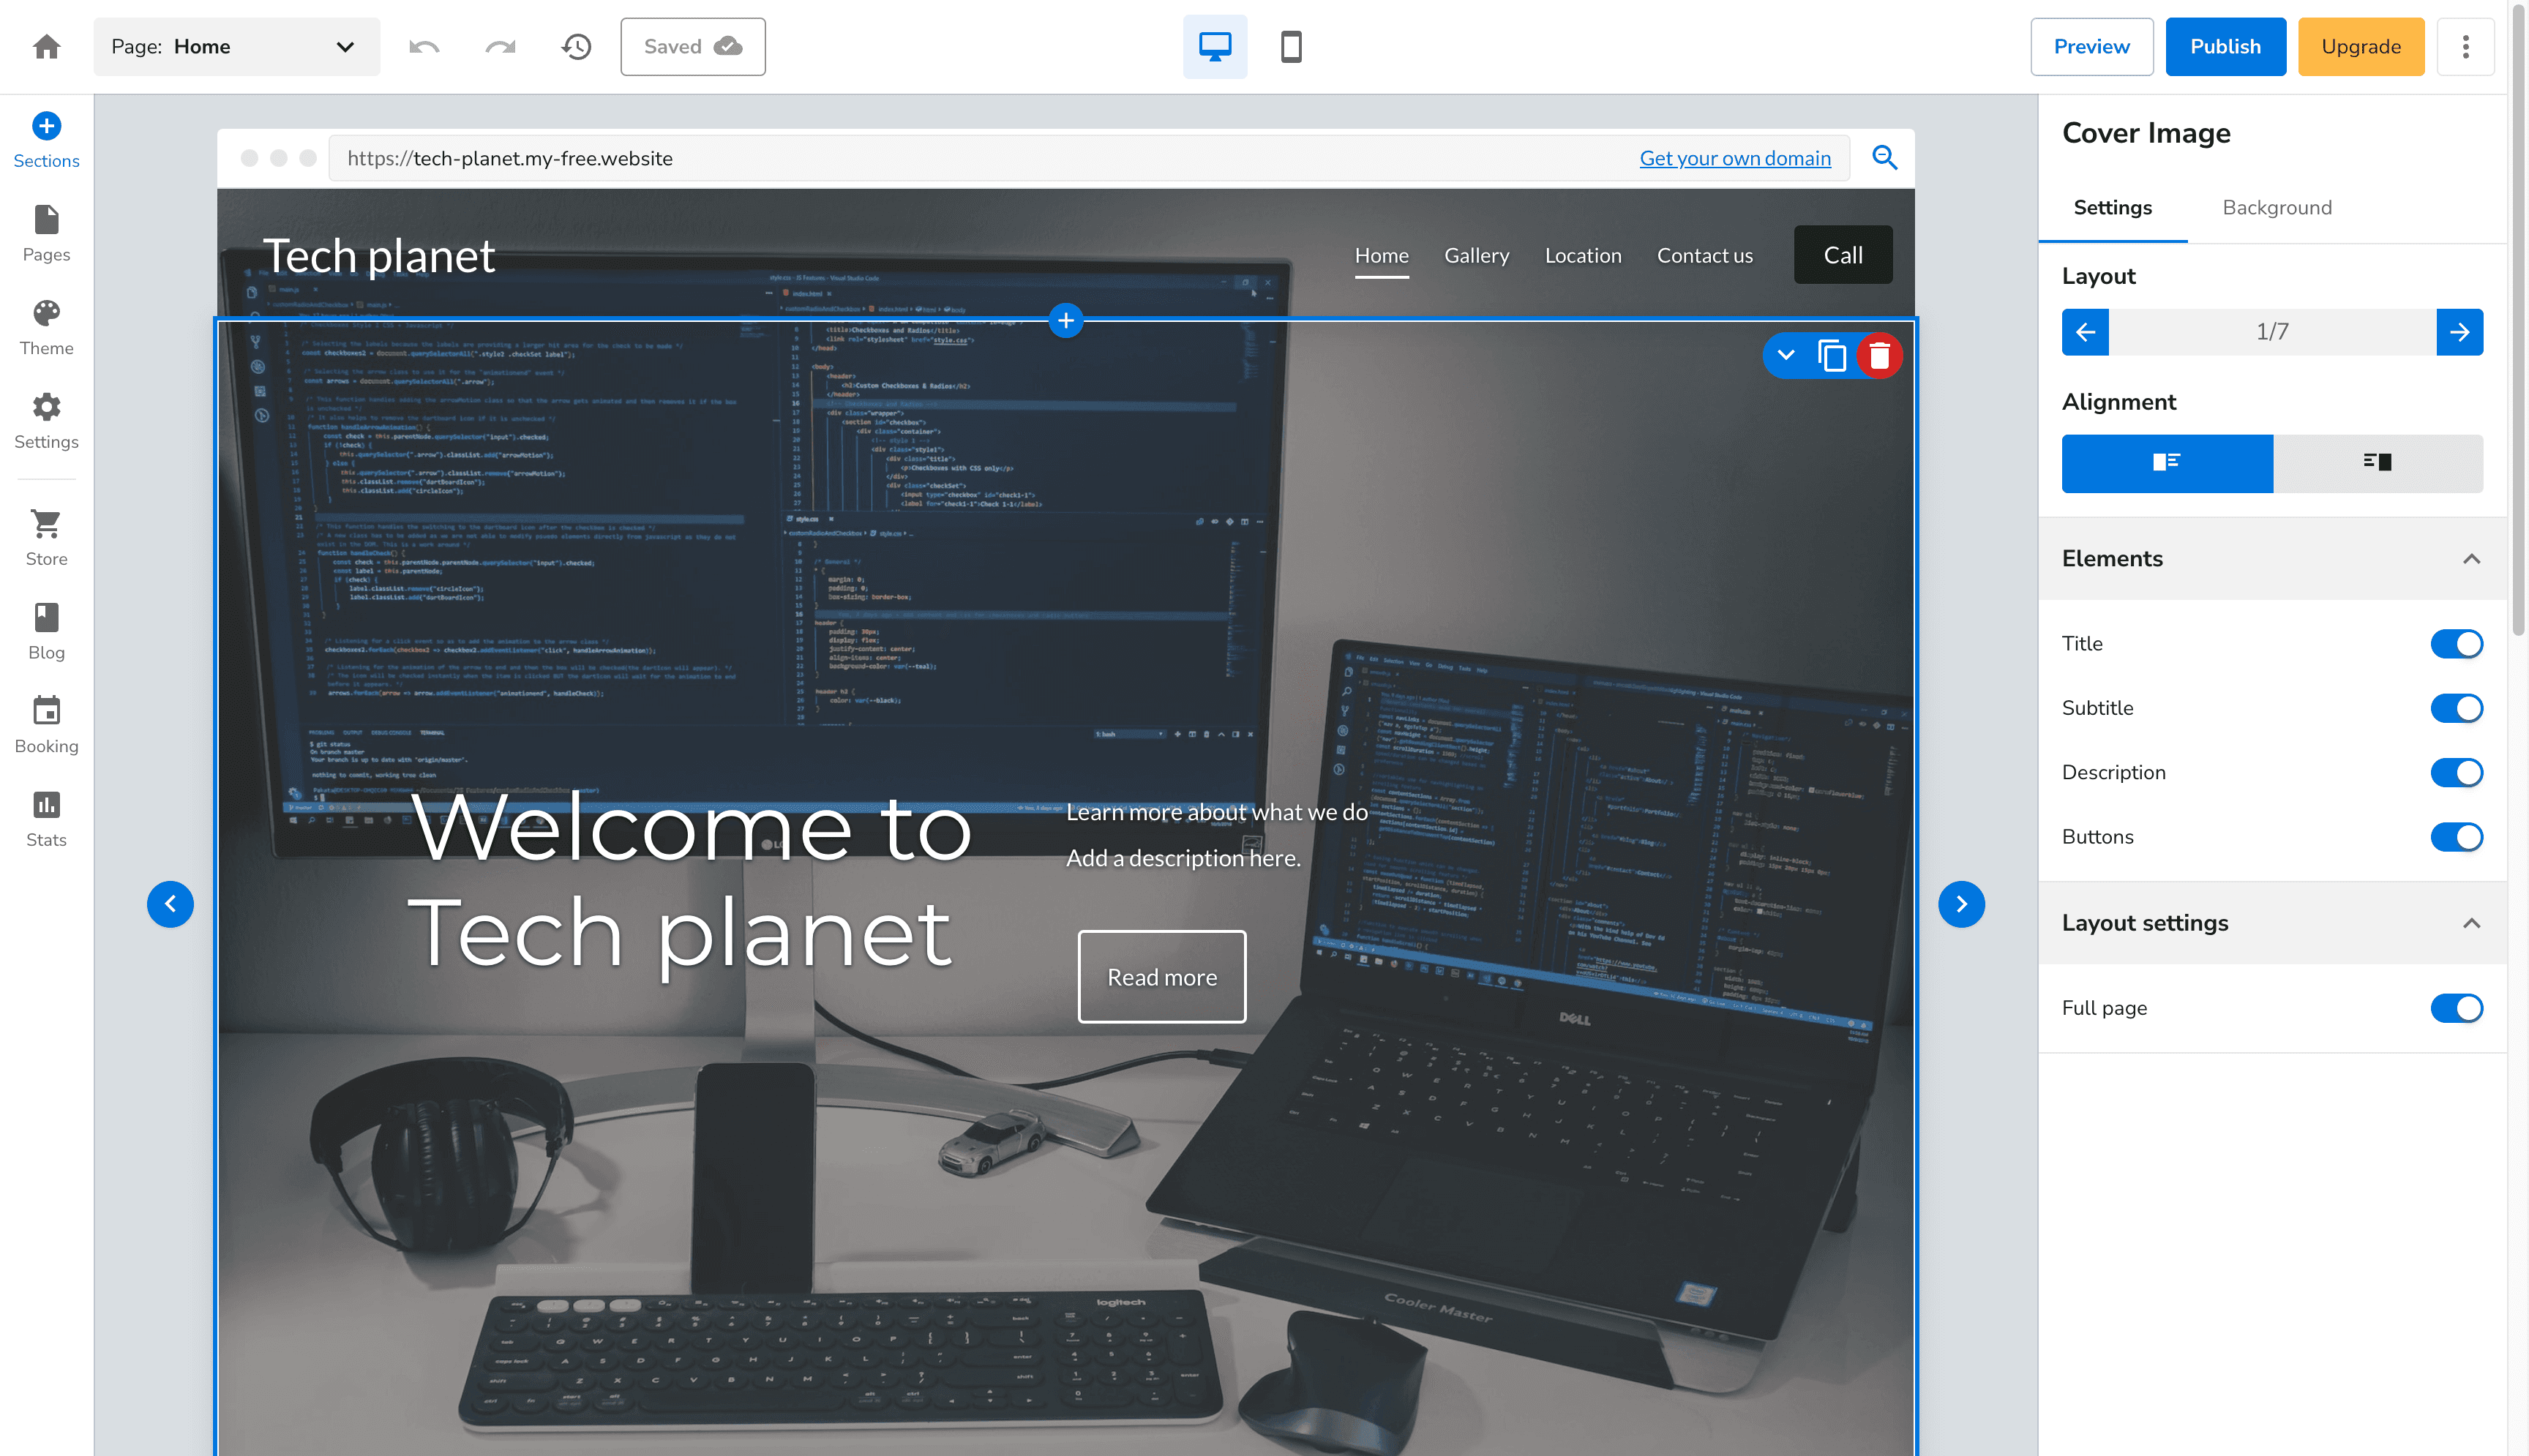The height and width of the screenshot is (1456, 2529).
Task: Publish the website
Action: click(x=2225, y=46)
